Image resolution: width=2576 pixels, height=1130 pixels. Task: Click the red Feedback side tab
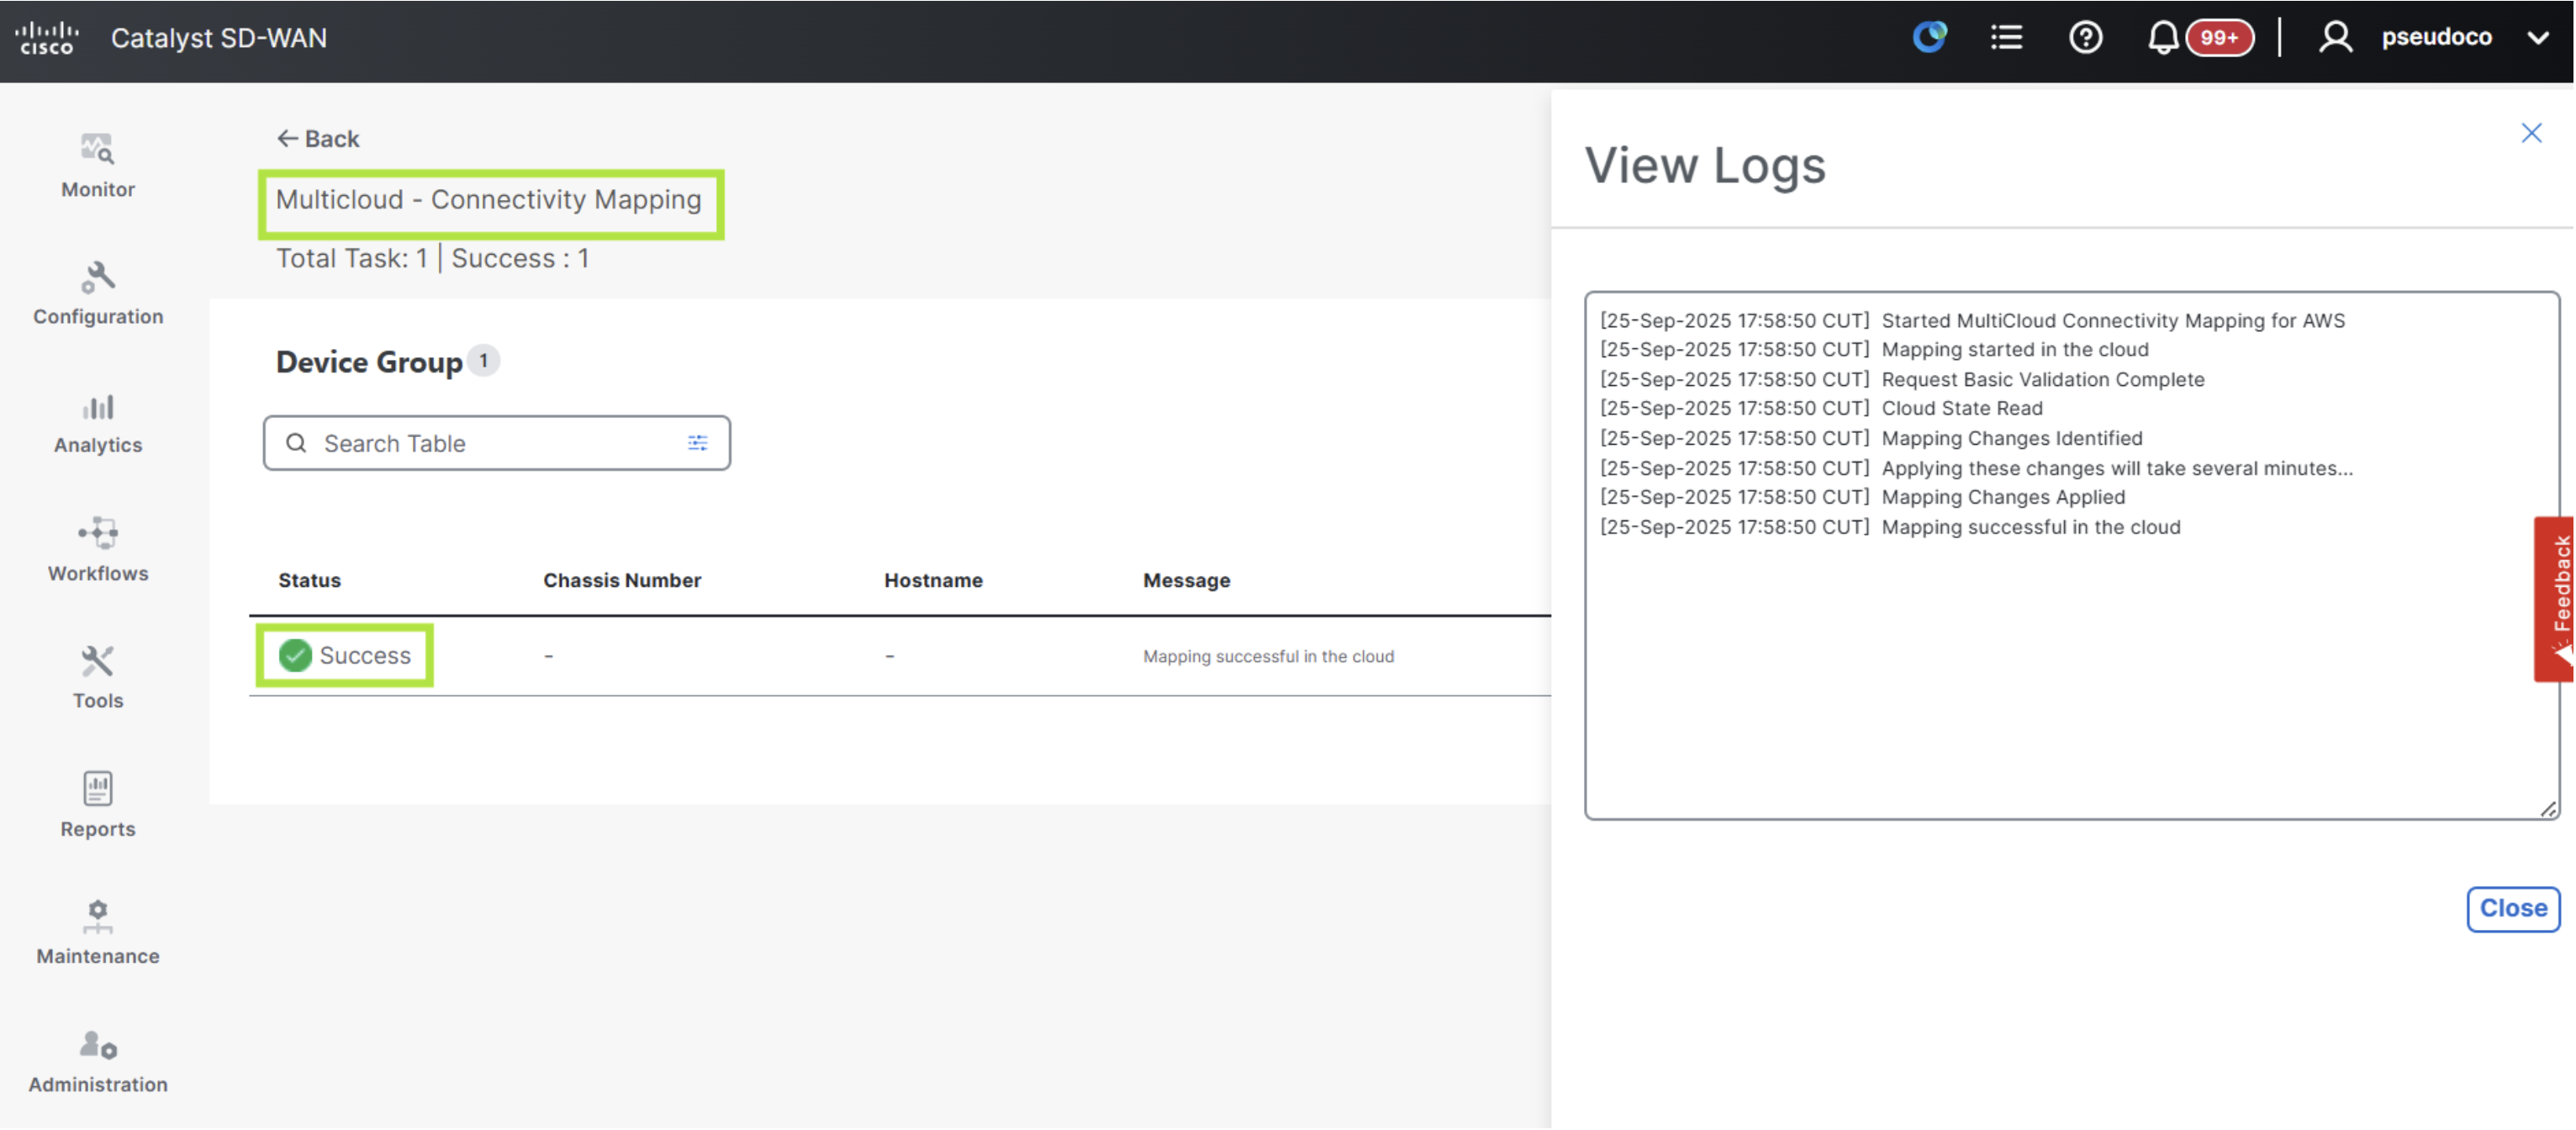click(x=2554, y=599)
